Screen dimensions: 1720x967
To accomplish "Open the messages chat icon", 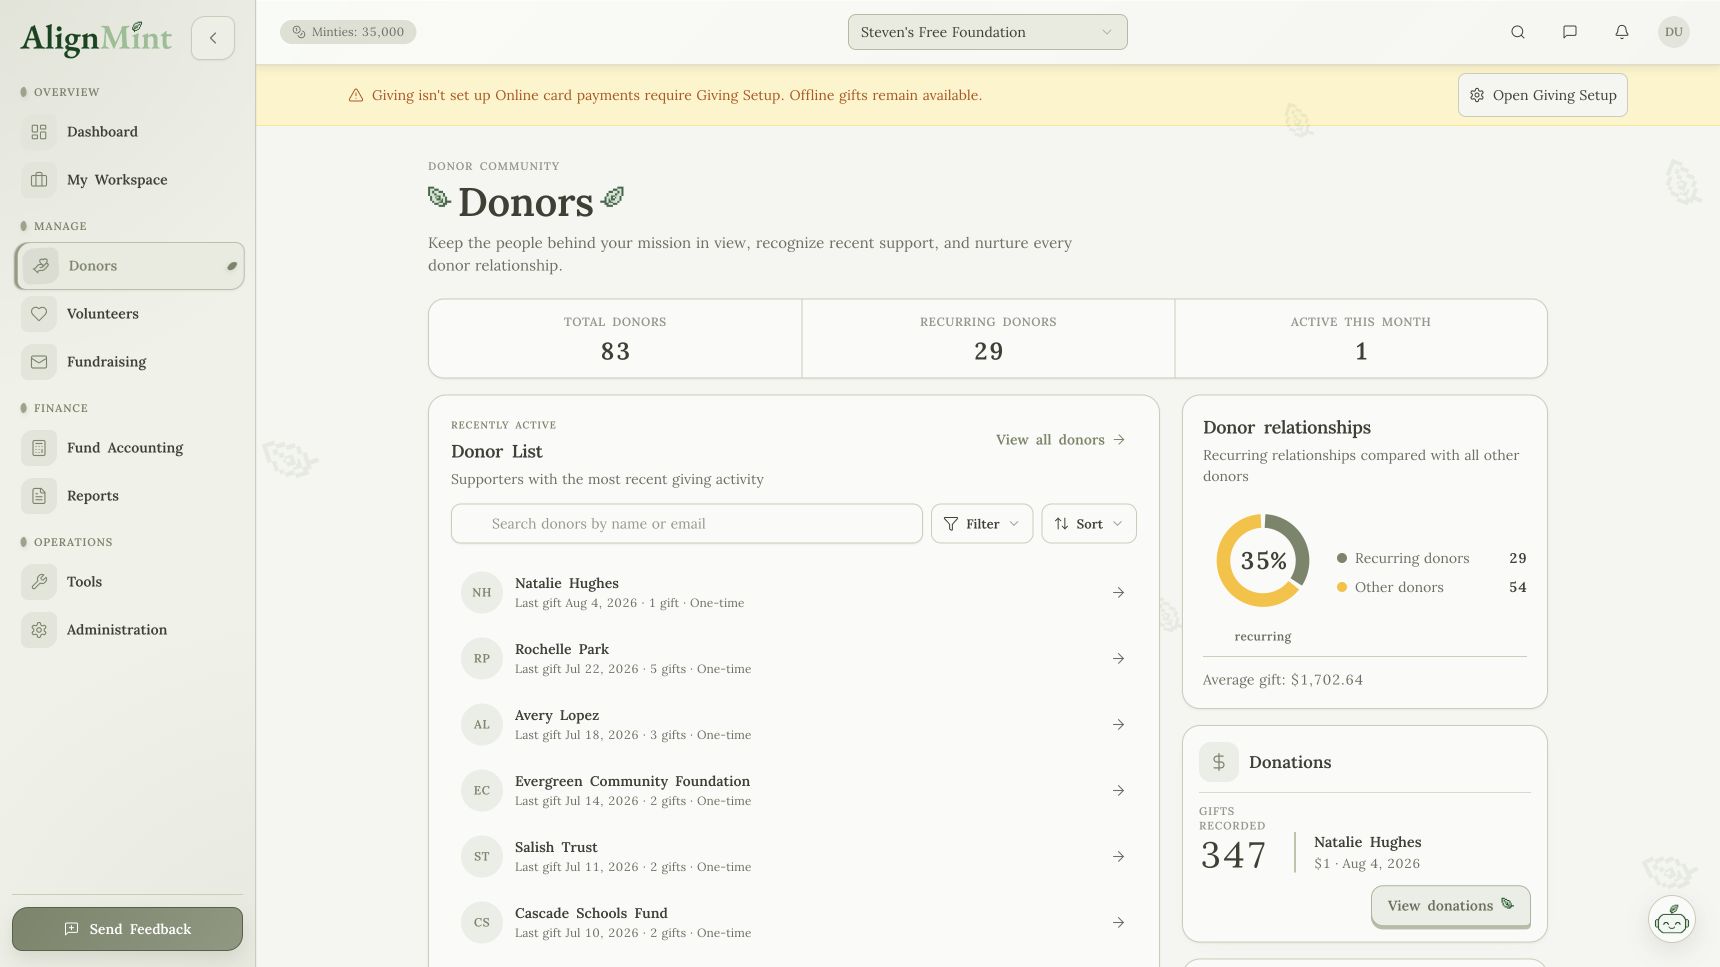I will tap(1570, 32).
